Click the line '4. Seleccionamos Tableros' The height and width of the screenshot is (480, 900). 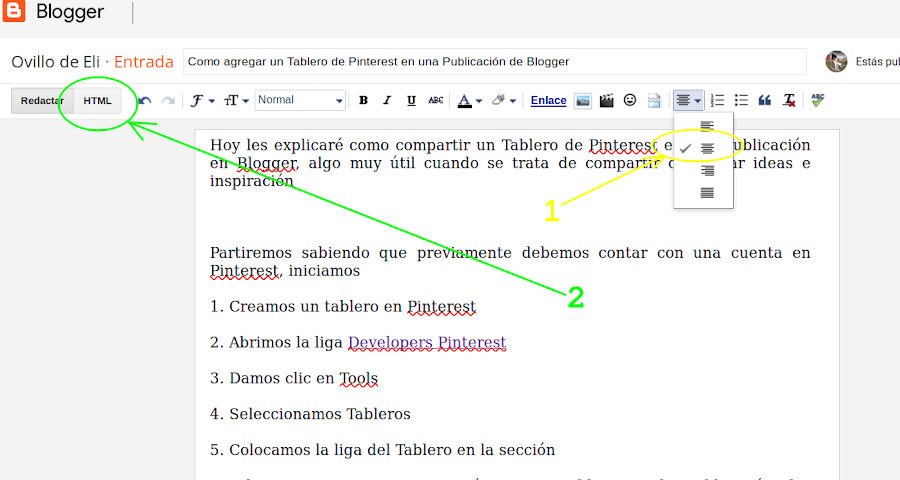pos(310,414)
